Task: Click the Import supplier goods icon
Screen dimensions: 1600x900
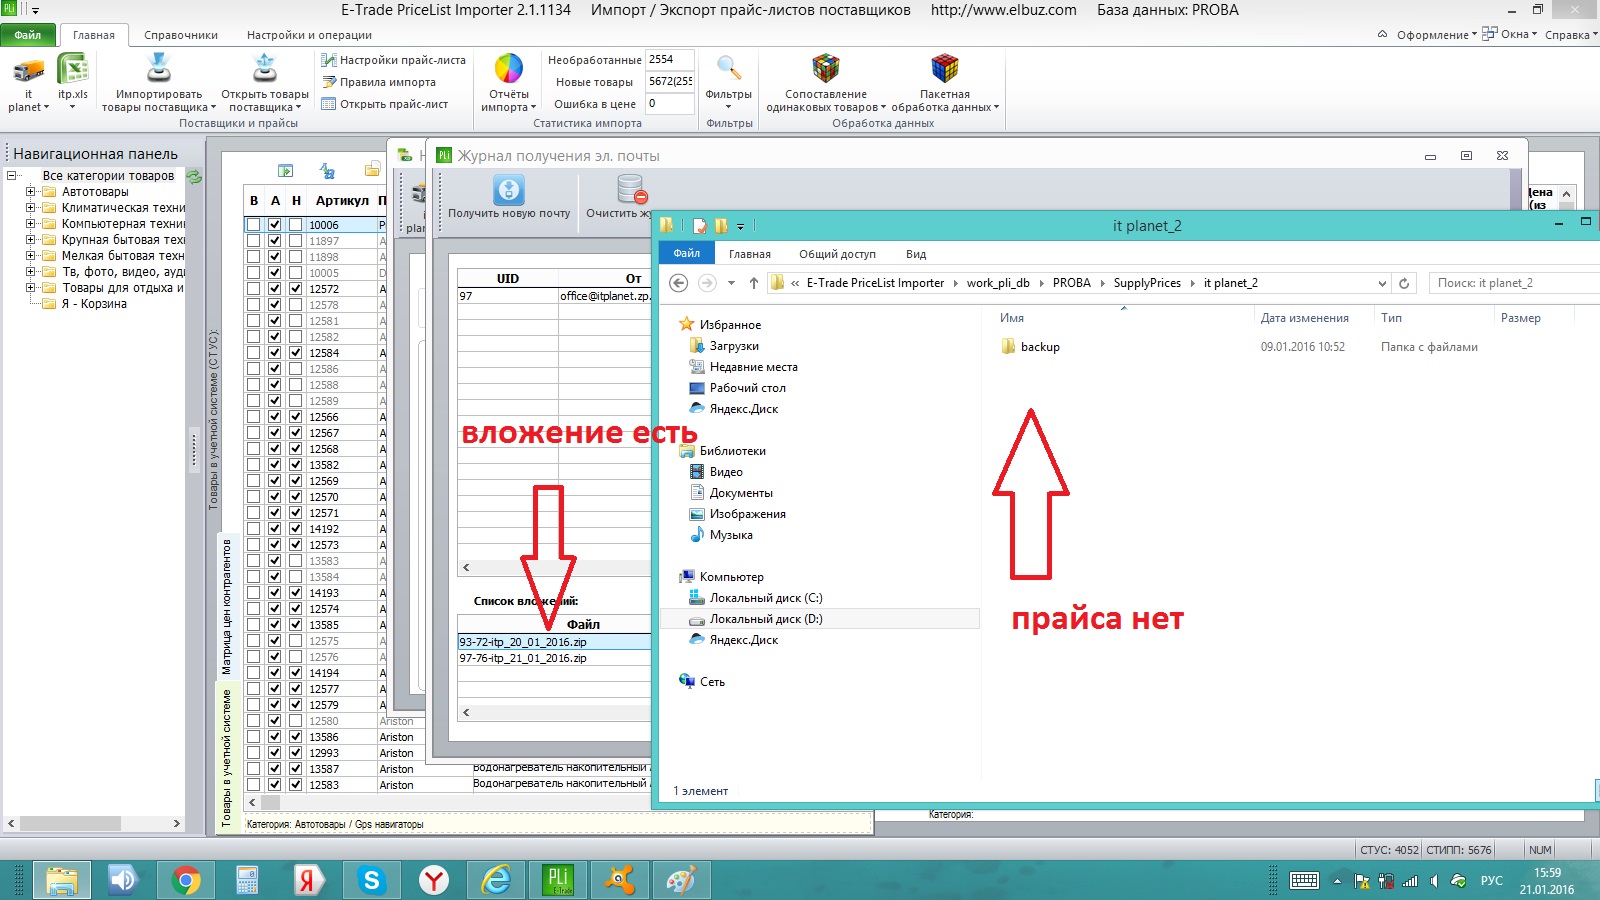Action: [x=158, y=68]
